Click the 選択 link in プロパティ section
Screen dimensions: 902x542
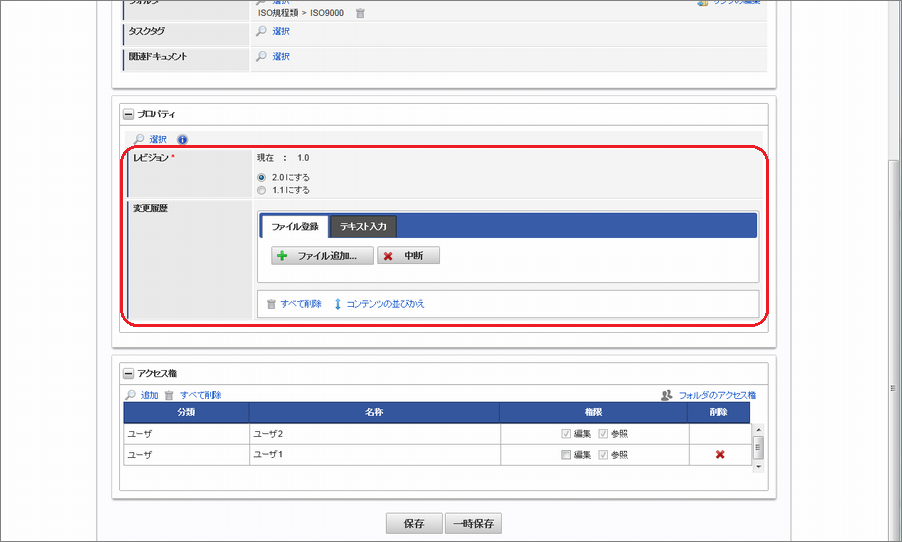point(158,139)
